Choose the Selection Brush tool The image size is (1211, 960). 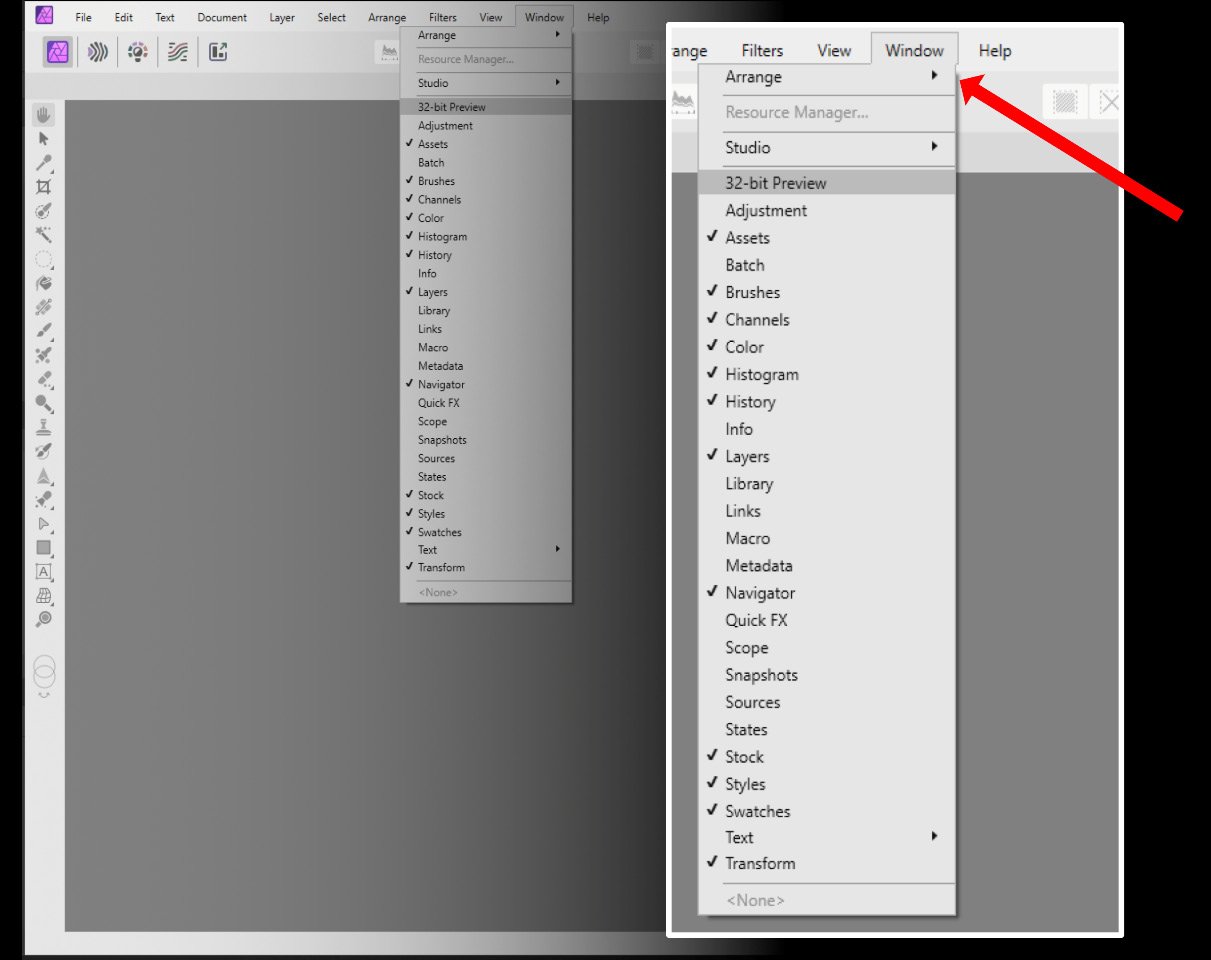(44, 211)
